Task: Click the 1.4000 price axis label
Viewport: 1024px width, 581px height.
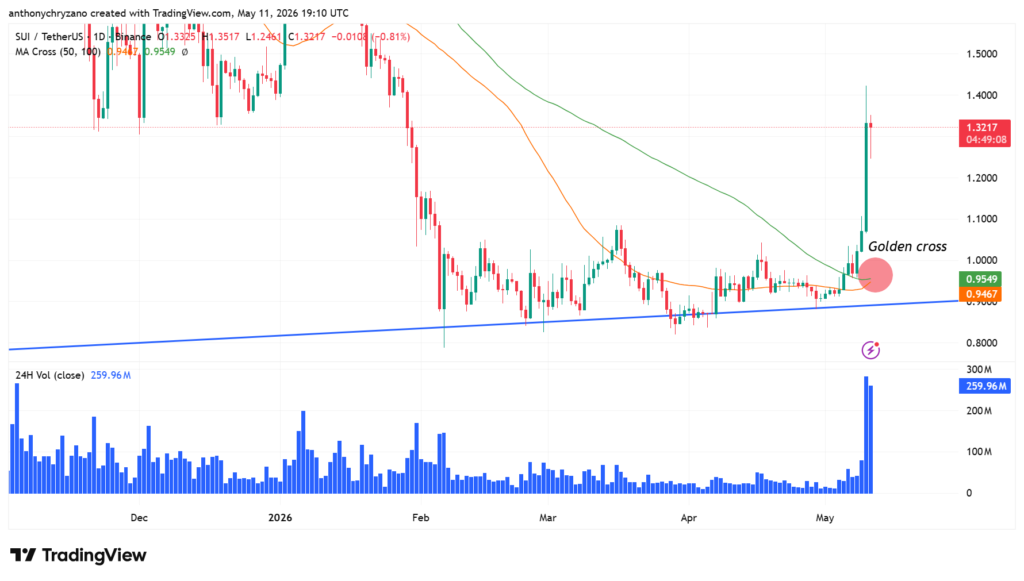Action: click(x=982, y=95)
